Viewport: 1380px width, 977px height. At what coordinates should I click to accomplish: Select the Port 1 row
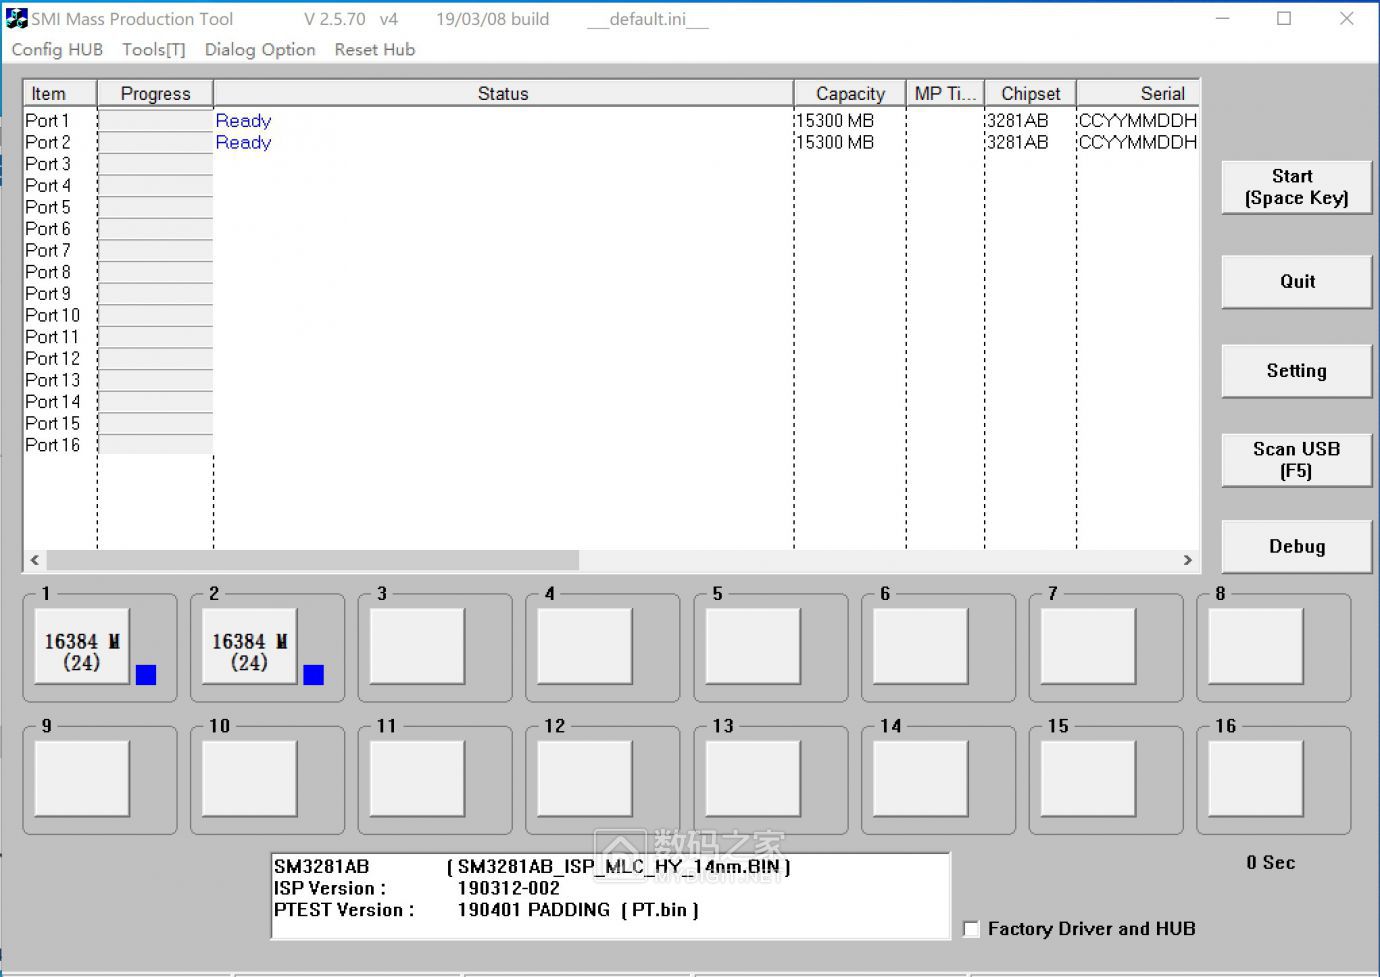pos(611,120)
